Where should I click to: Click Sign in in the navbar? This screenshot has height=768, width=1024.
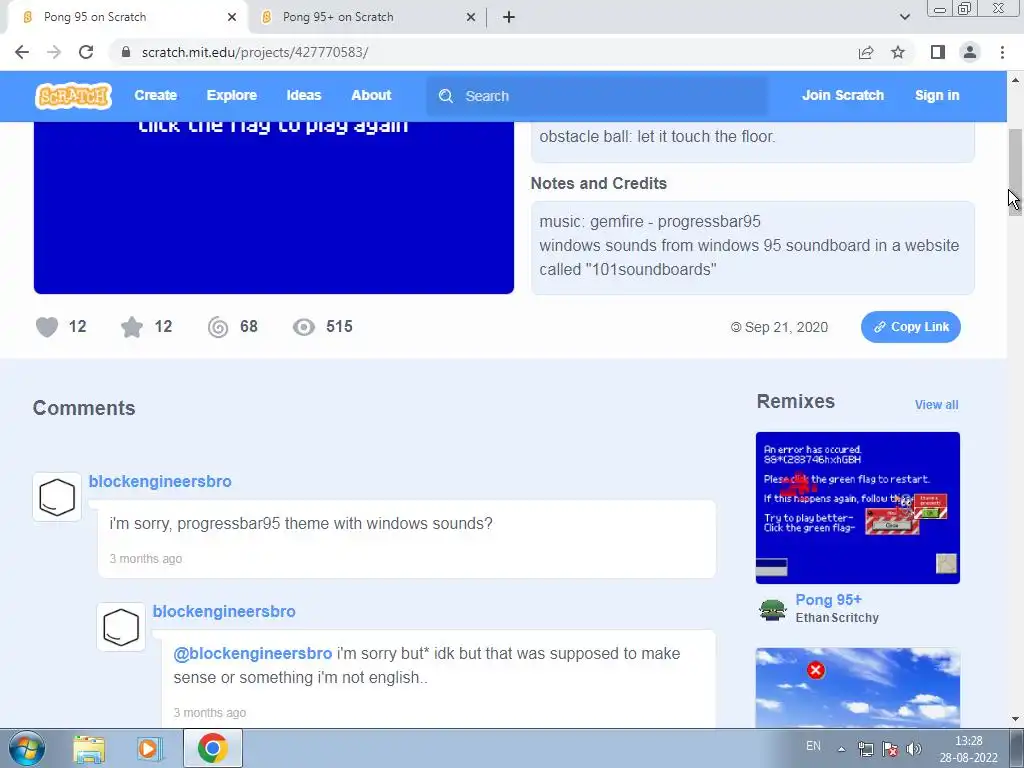(937, 95)
